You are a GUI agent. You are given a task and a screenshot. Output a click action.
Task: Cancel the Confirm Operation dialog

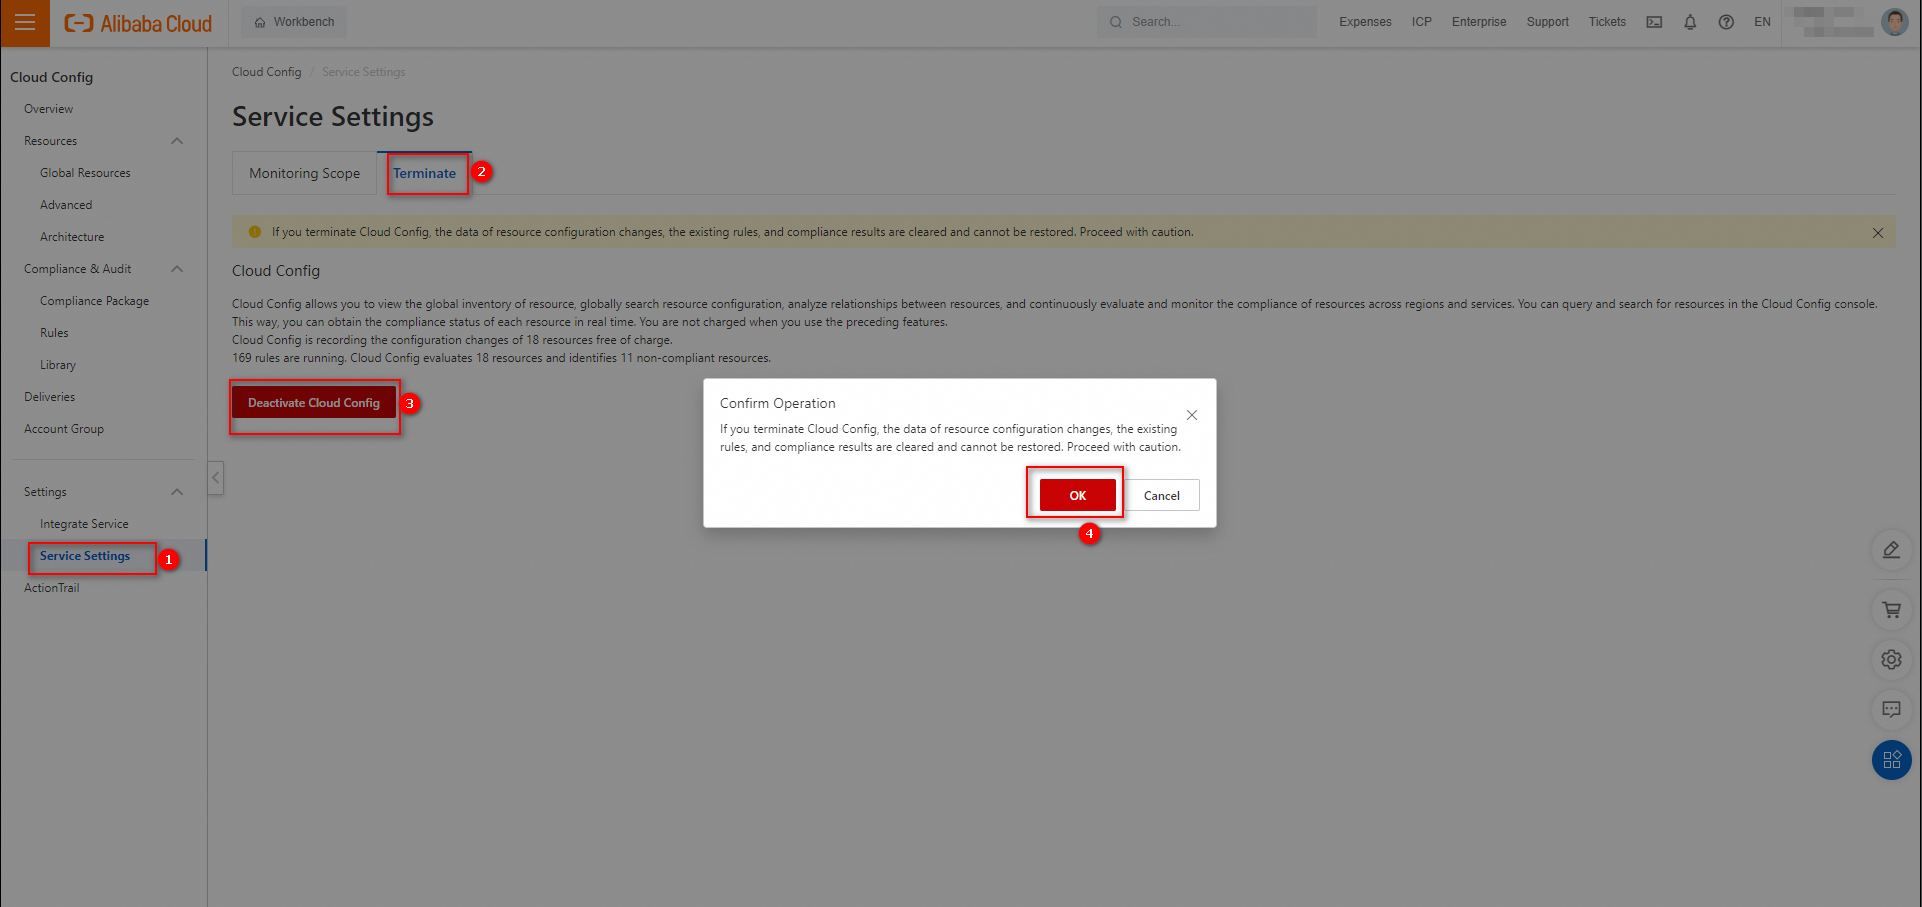(1161, 495)
